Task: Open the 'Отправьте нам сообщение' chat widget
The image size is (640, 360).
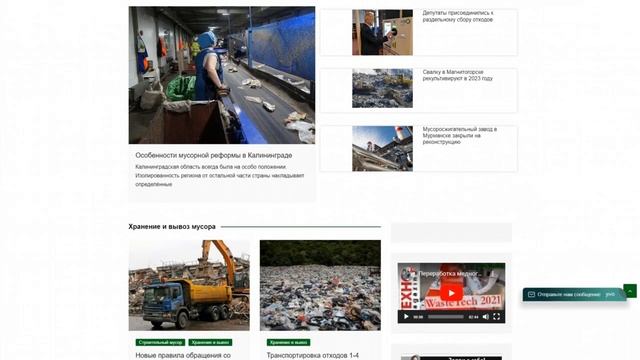Action: pos(574,294)
